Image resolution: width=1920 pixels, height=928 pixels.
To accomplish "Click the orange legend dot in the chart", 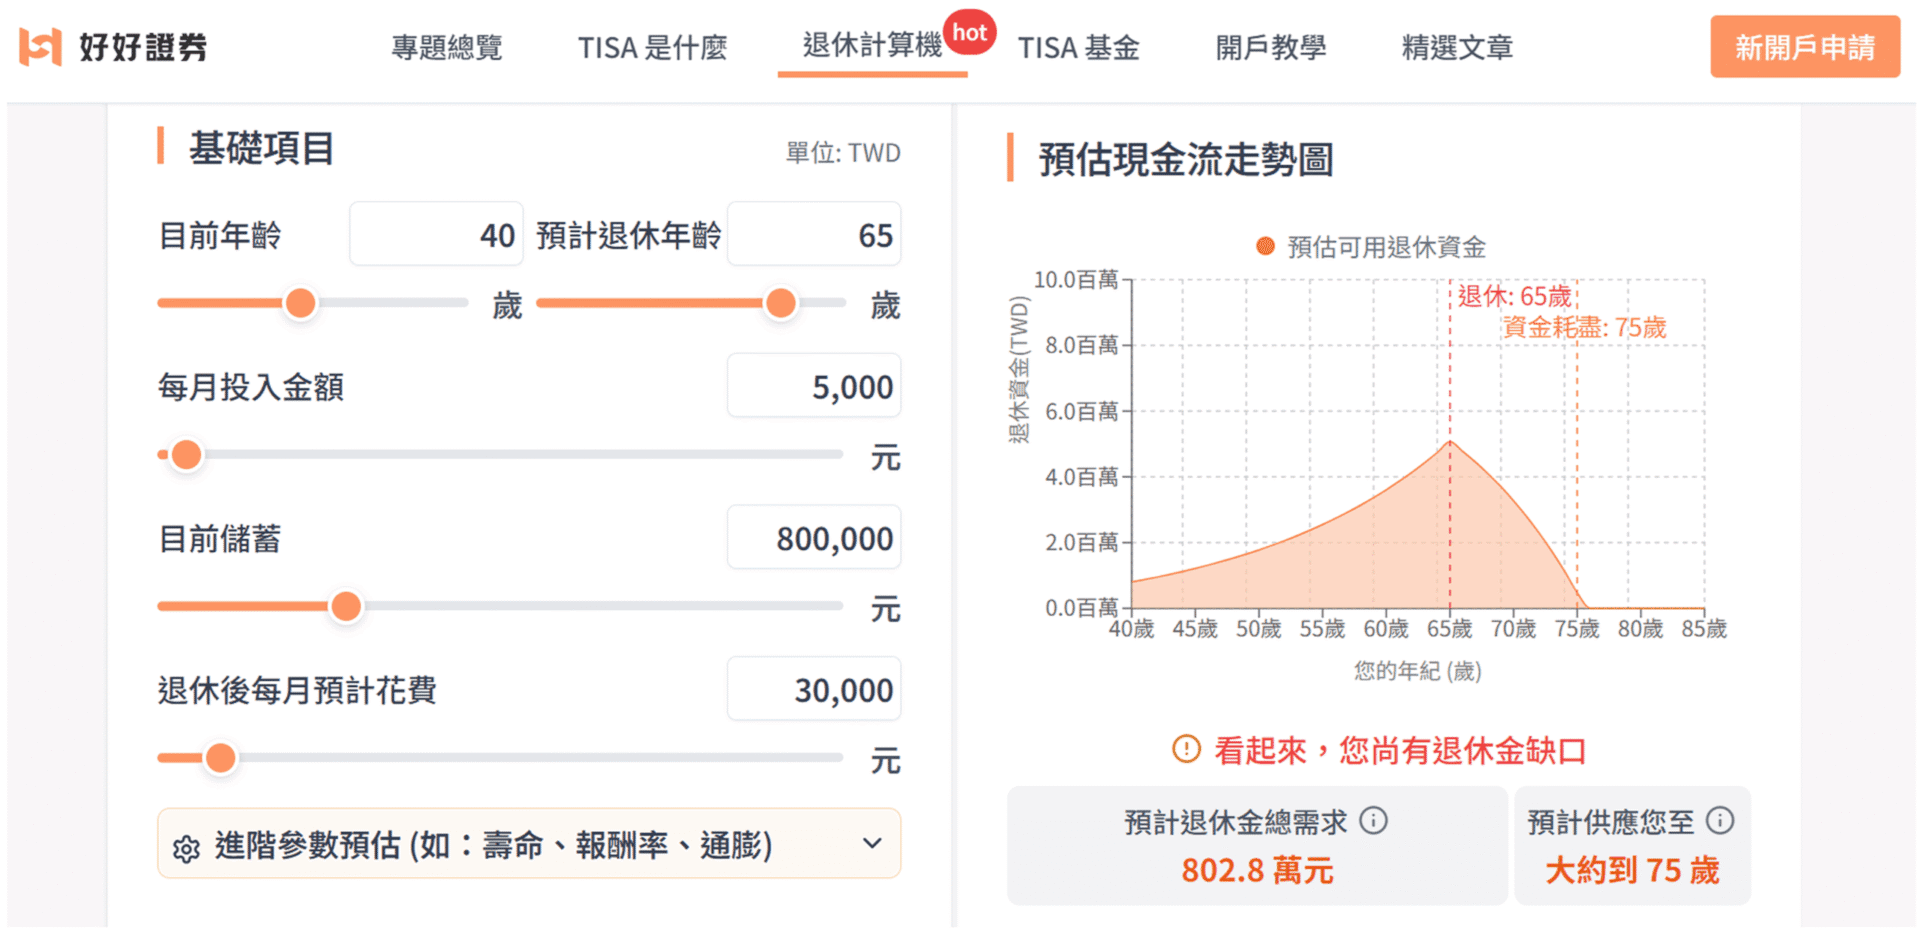I will 1263,243.
